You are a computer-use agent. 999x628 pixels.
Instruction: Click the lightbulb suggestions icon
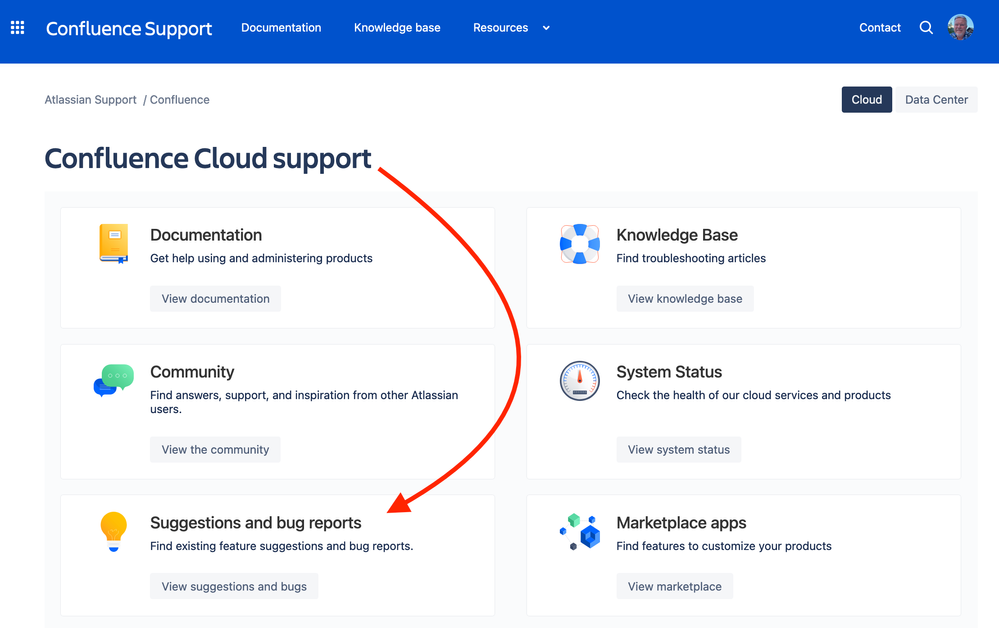(114, 532)
